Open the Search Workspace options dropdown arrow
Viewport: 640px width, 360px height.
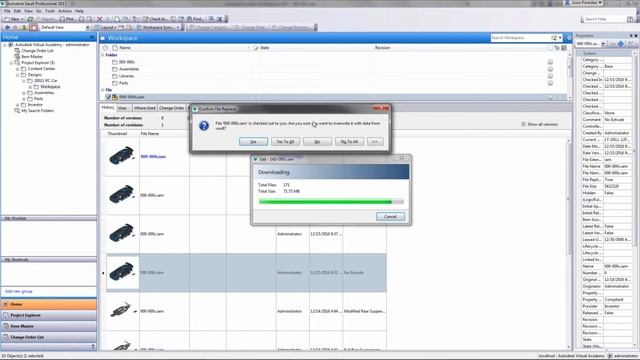[560, 38]
